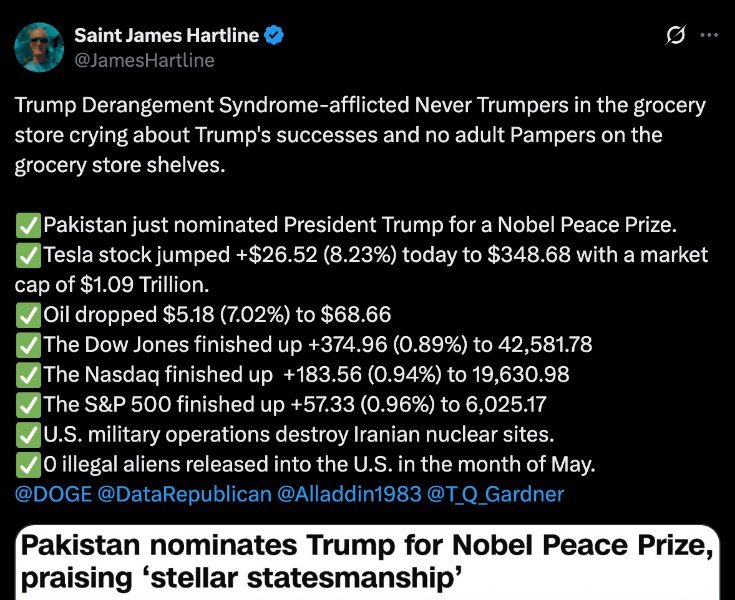
Task: Click the green check emoji beside U.S. military line
Action: (x=28, y=435)
